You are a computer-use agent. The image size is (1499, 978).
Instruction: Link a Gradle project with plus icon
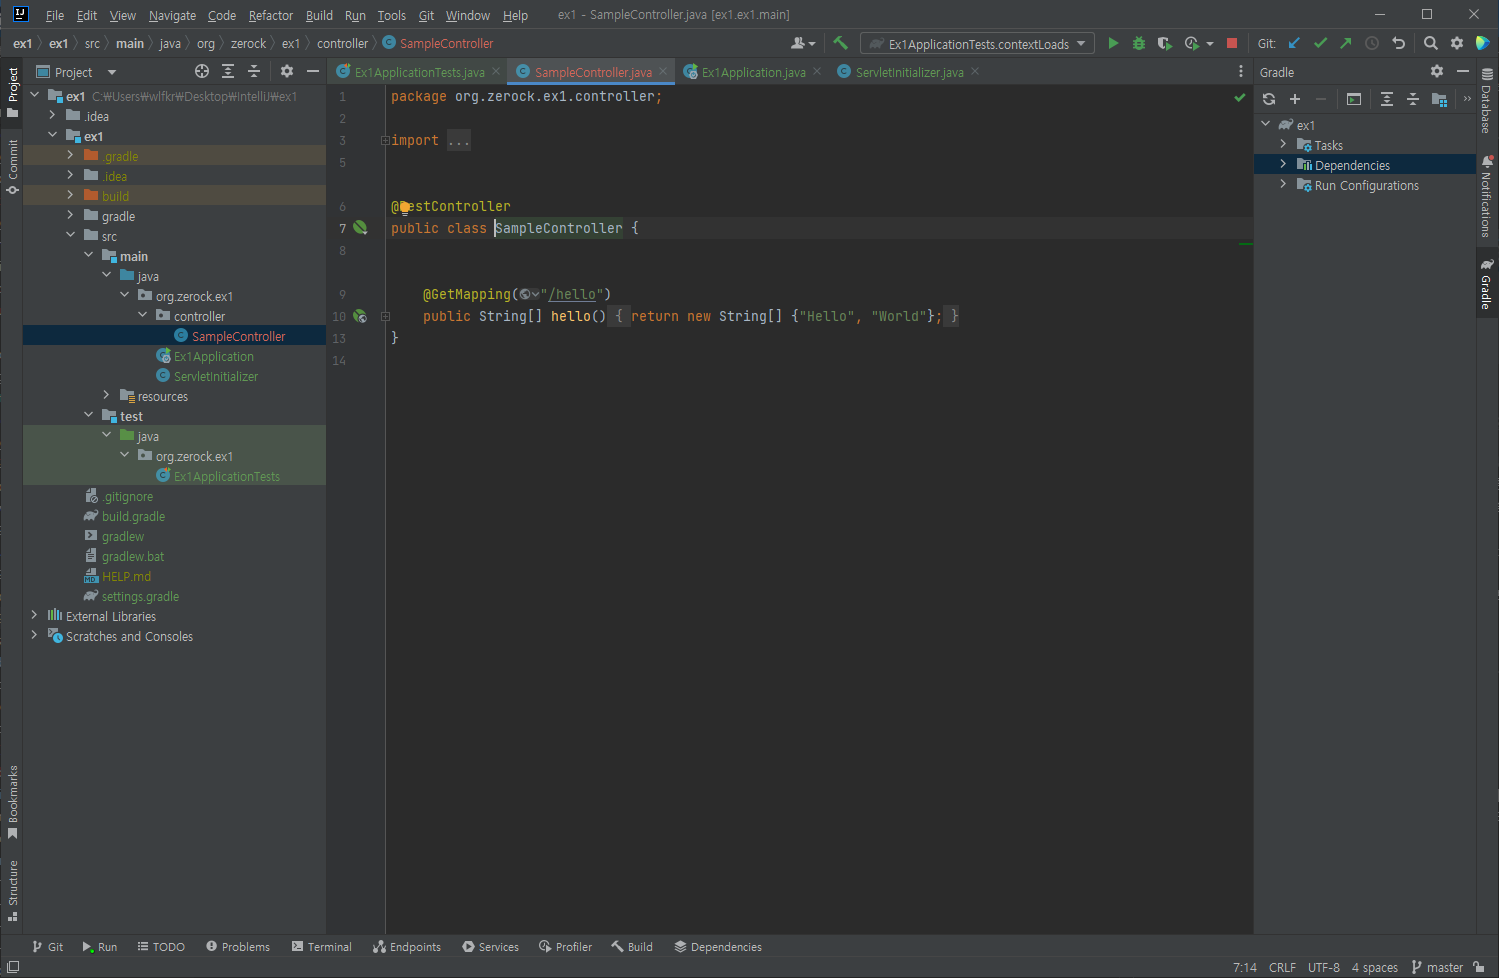(1295, 99)
